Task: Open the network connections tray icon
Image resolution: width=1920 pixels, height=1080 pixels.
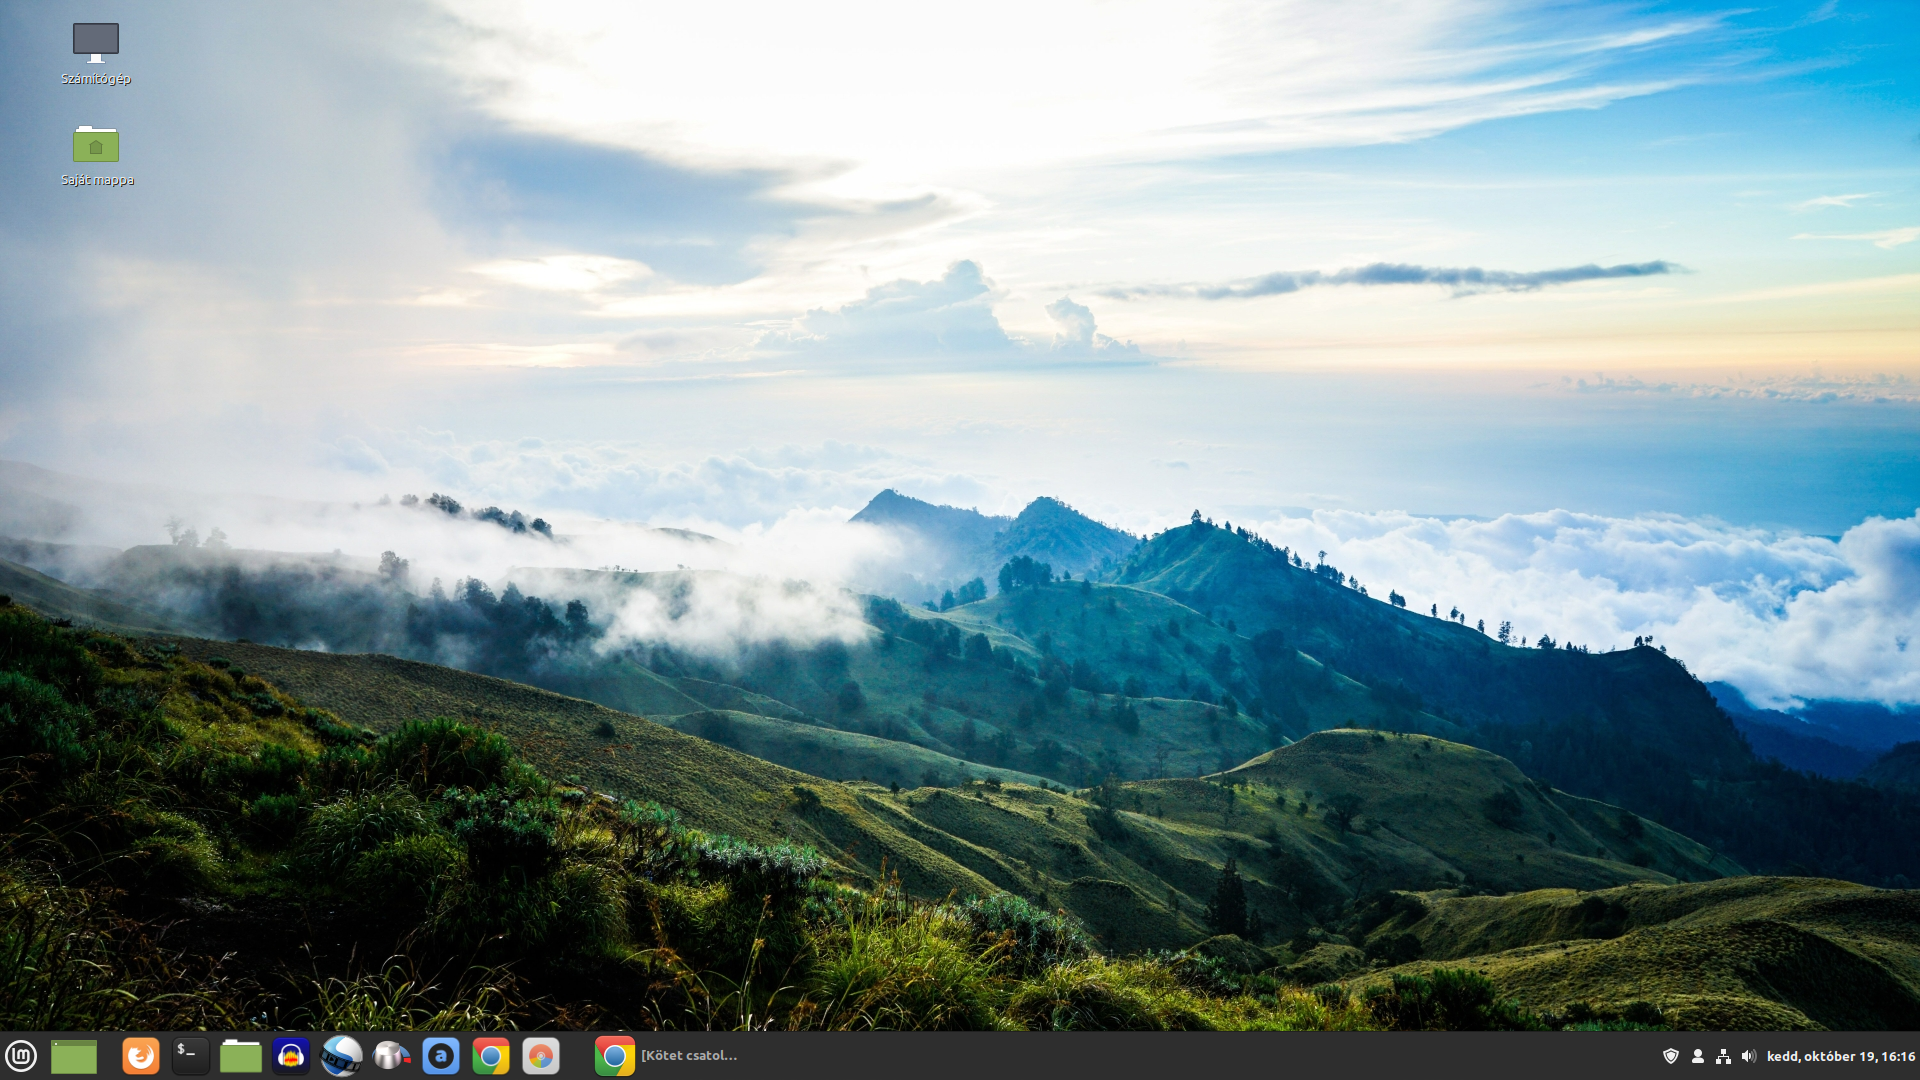Action: [1723, 1056]
